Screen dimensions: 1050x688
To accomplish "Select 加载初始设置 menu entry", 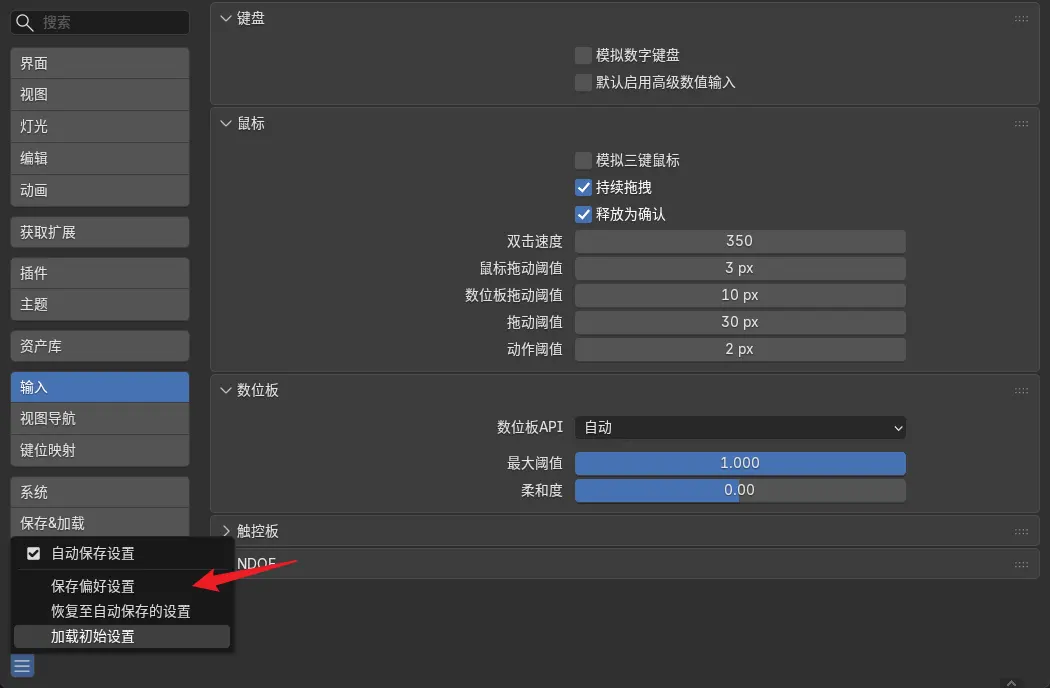I will (122, 636).
